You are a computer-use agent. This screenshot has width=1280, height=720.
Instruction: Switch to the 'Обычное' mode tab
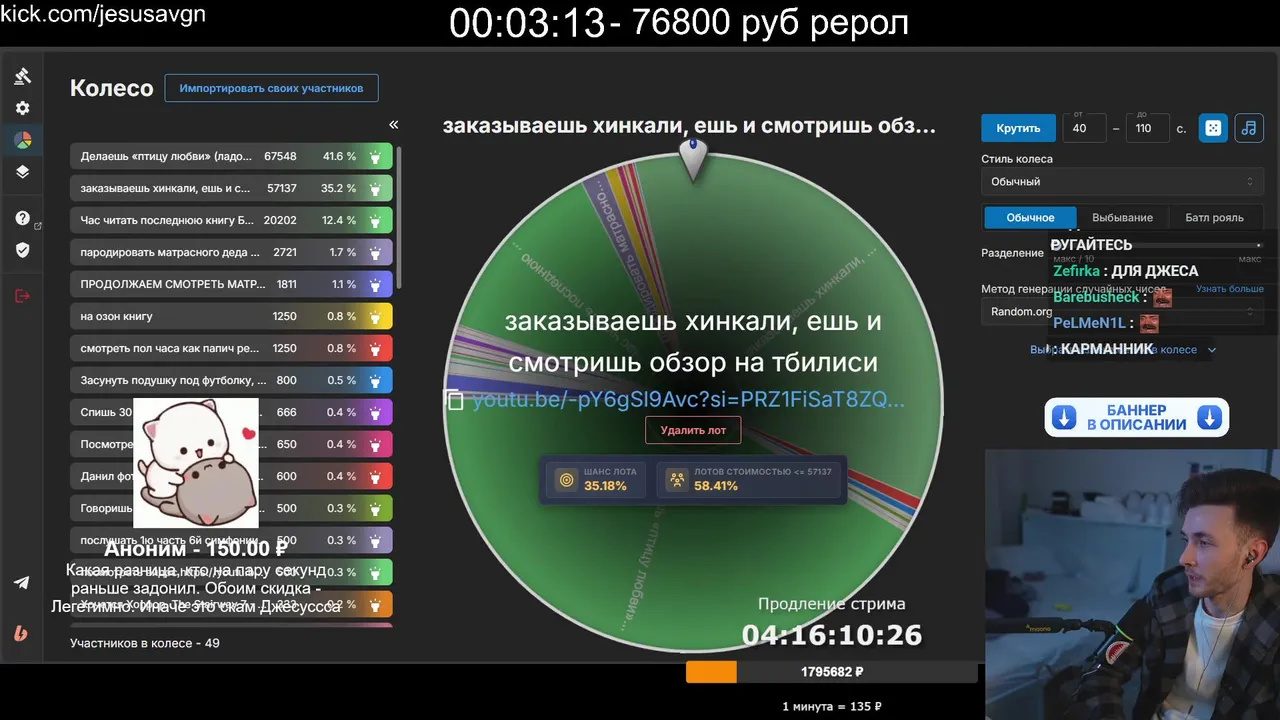(1030, 218)
